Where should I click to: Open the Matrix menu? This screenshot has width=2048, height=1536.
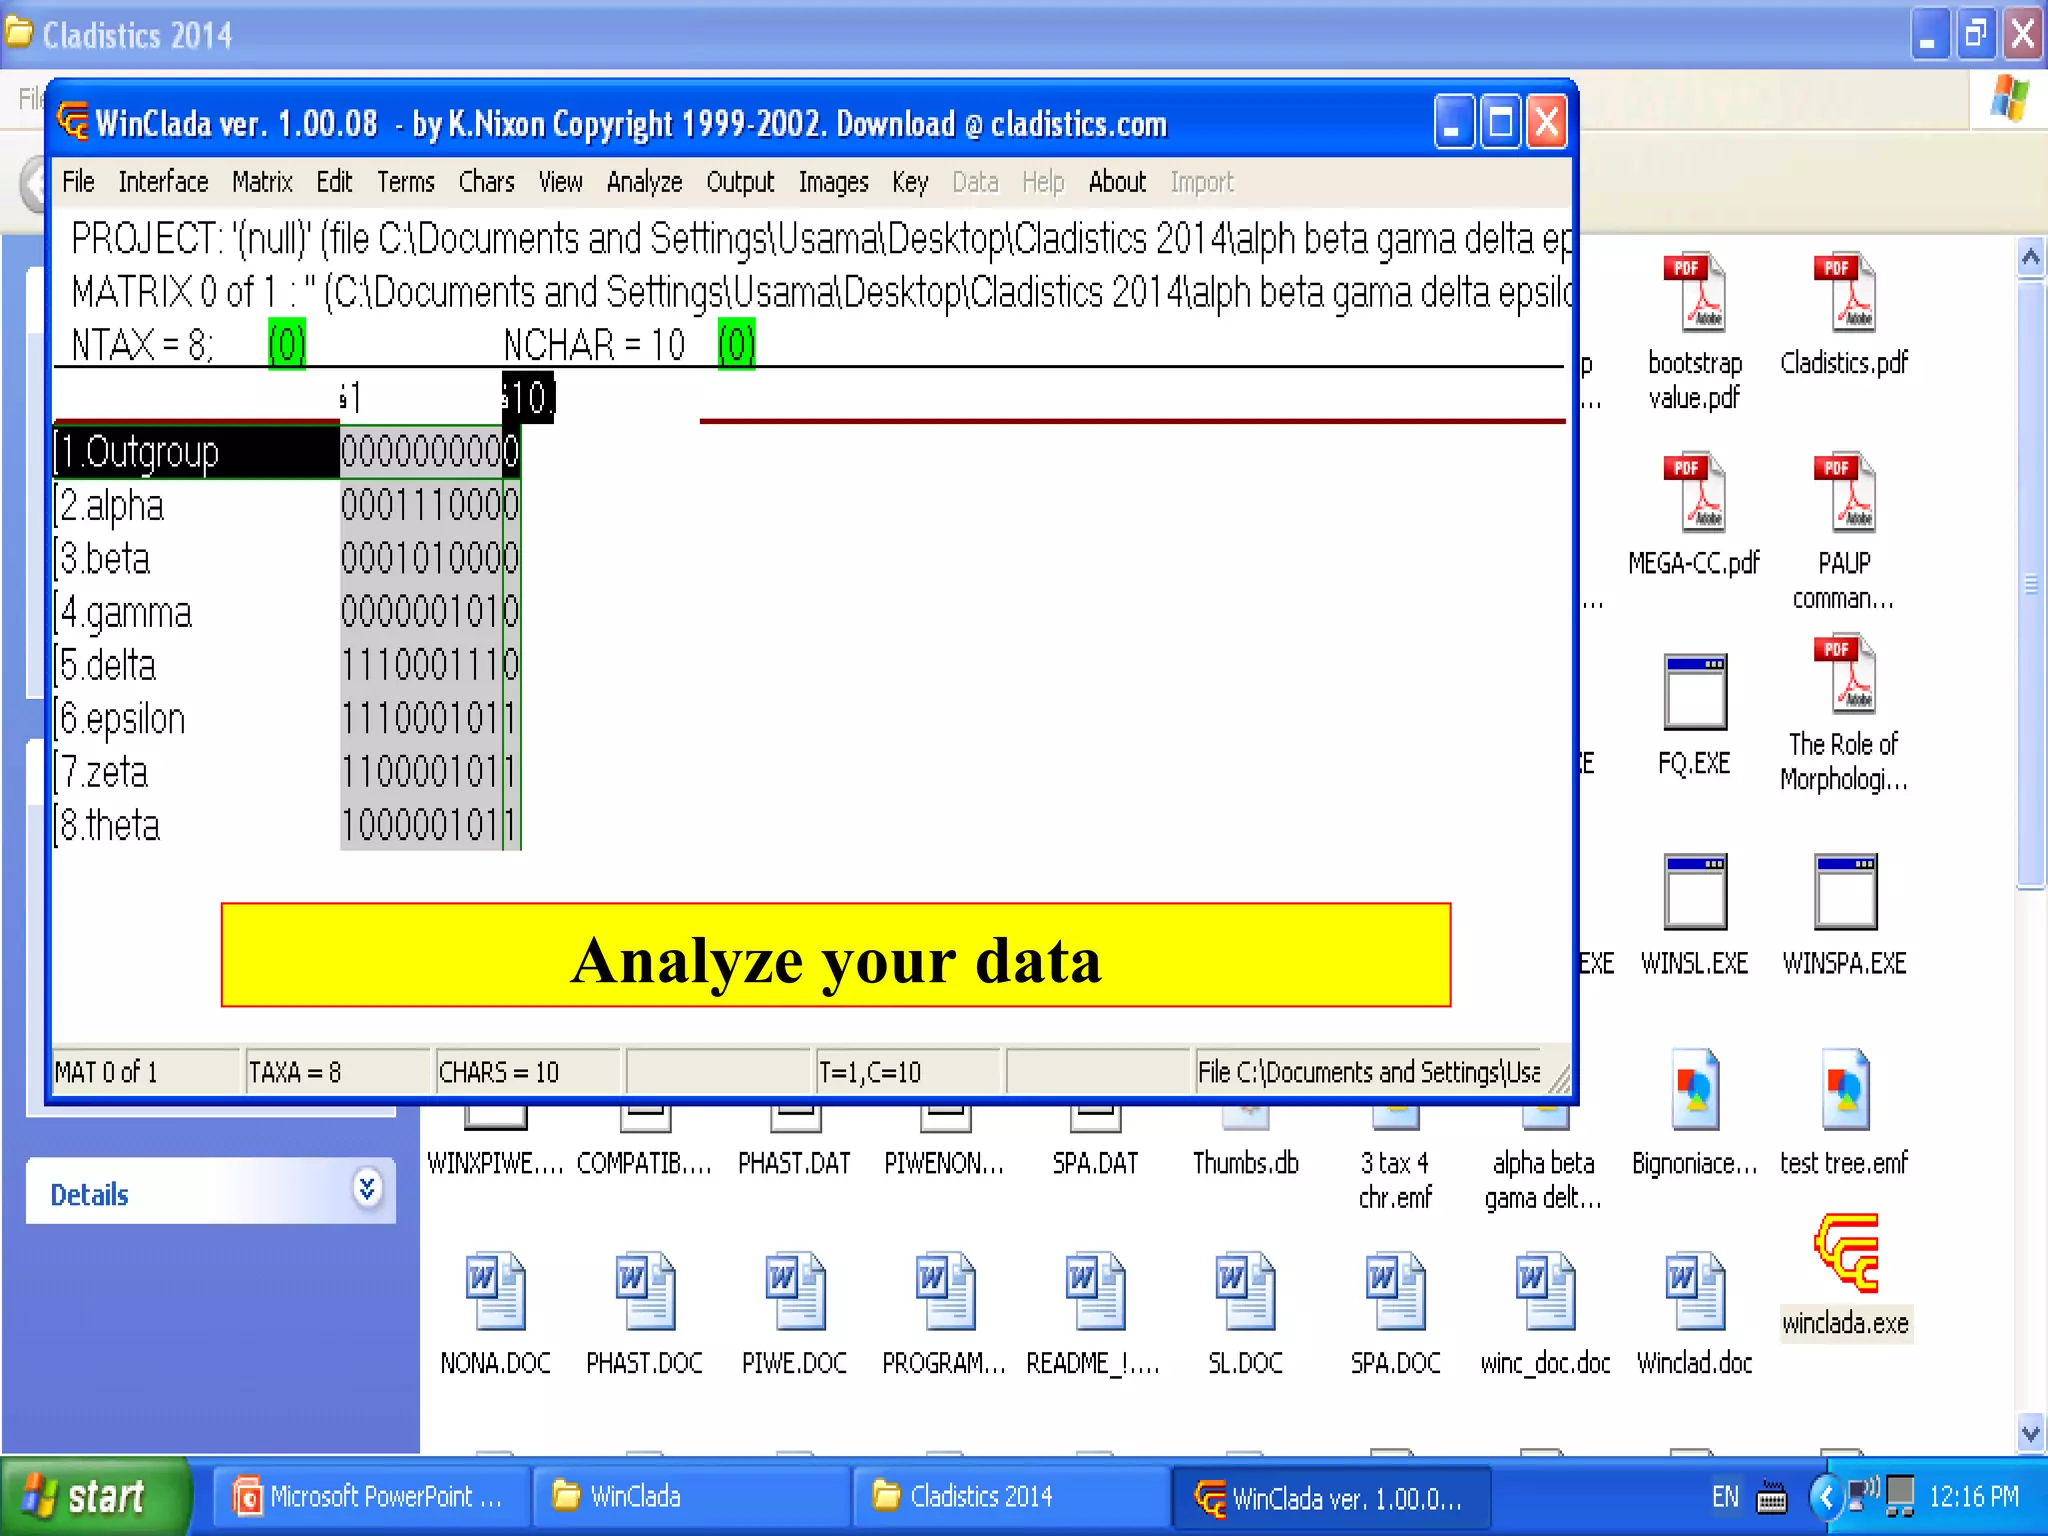(262, 182)
